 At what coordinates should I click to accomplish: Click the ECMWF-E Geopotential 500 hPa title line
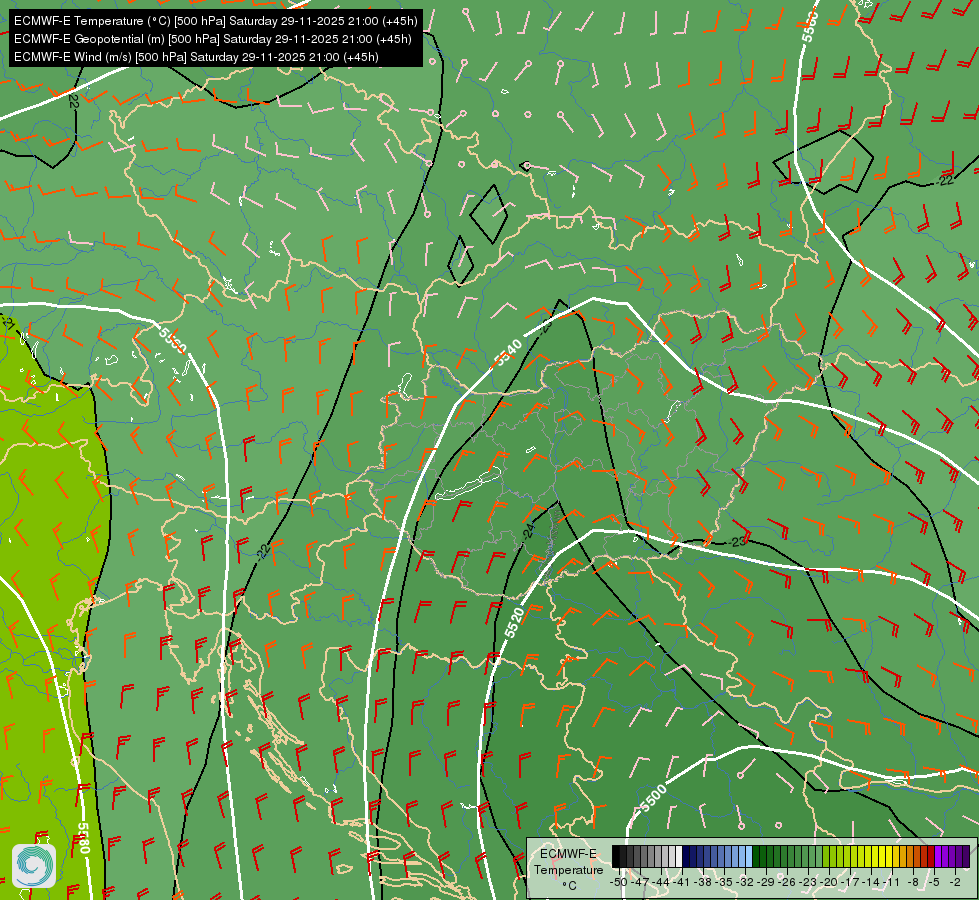[212, 39]
